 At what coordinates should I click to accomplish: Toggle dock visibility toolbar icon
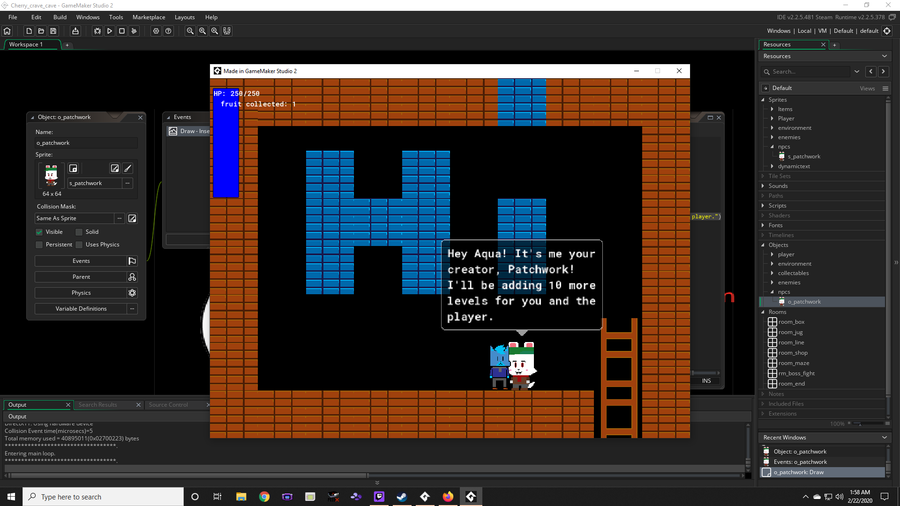point(227,31)
